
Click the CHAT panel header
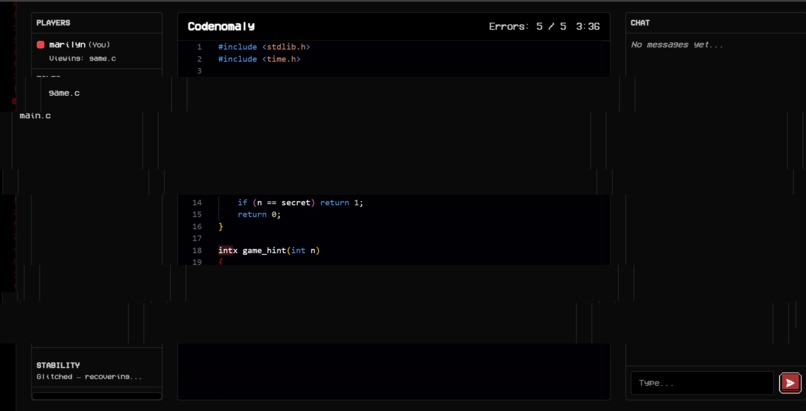640,23
